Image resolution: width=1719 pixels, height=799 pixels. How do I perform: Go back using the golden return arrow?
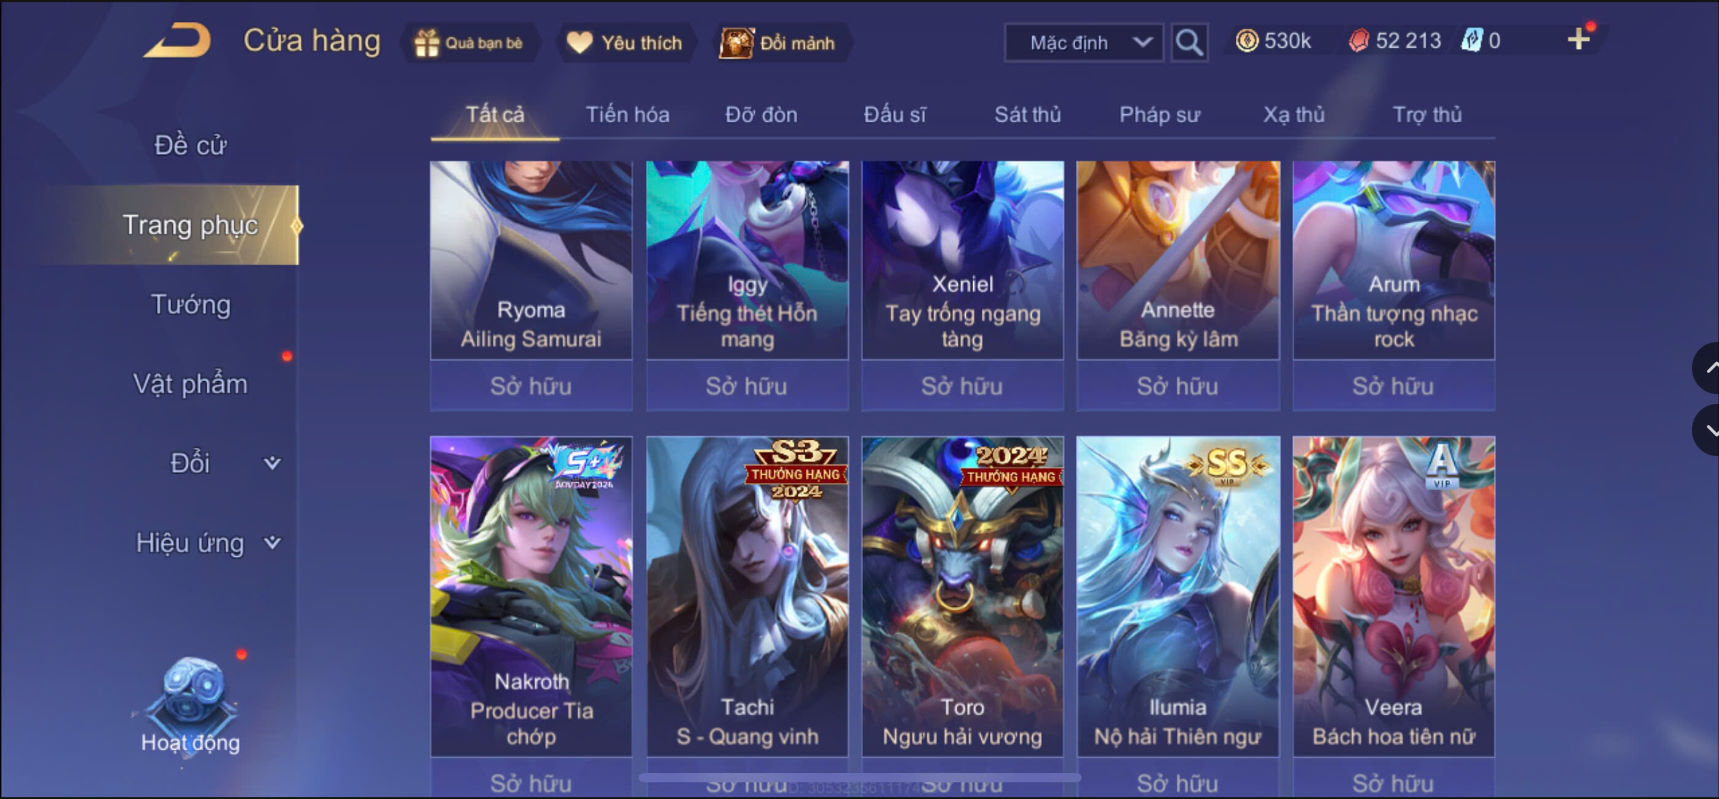(177, 41)
